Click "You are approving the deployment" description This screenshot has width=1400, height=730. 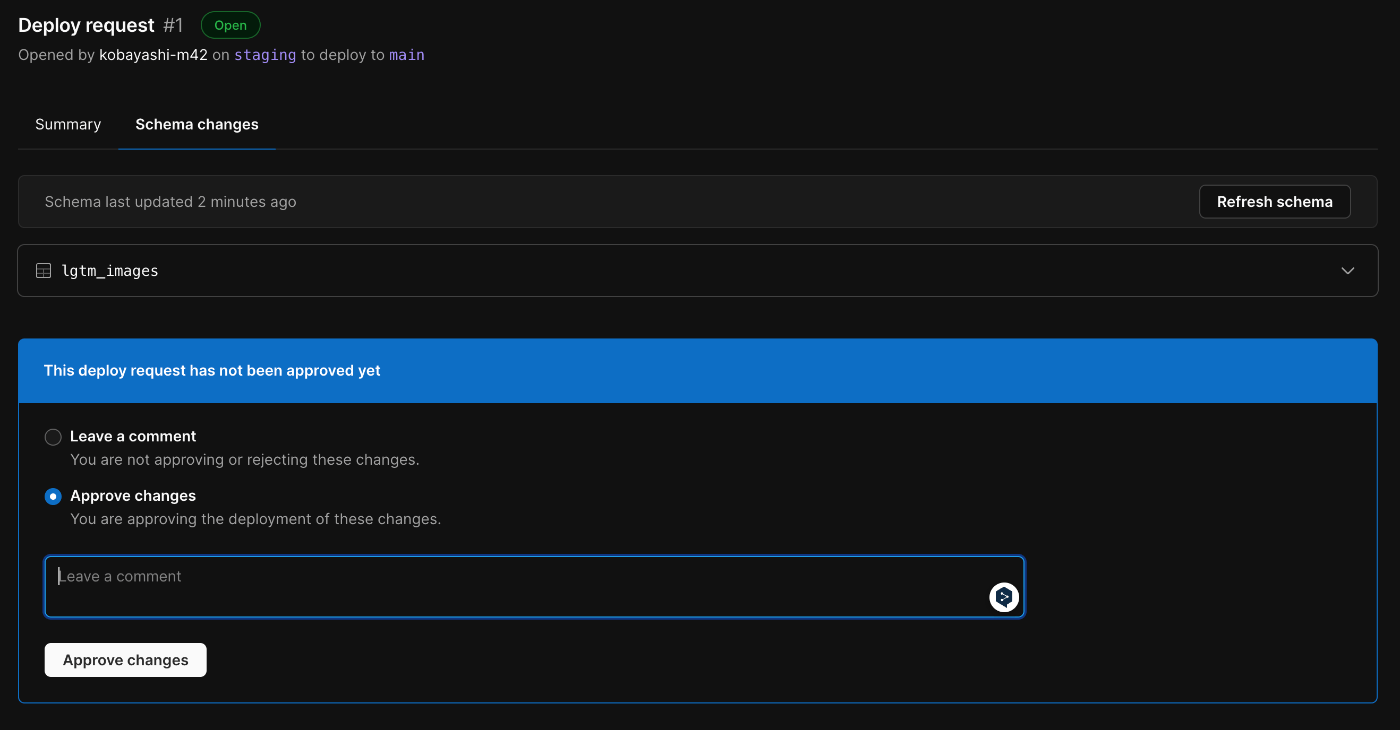(255, 519)
